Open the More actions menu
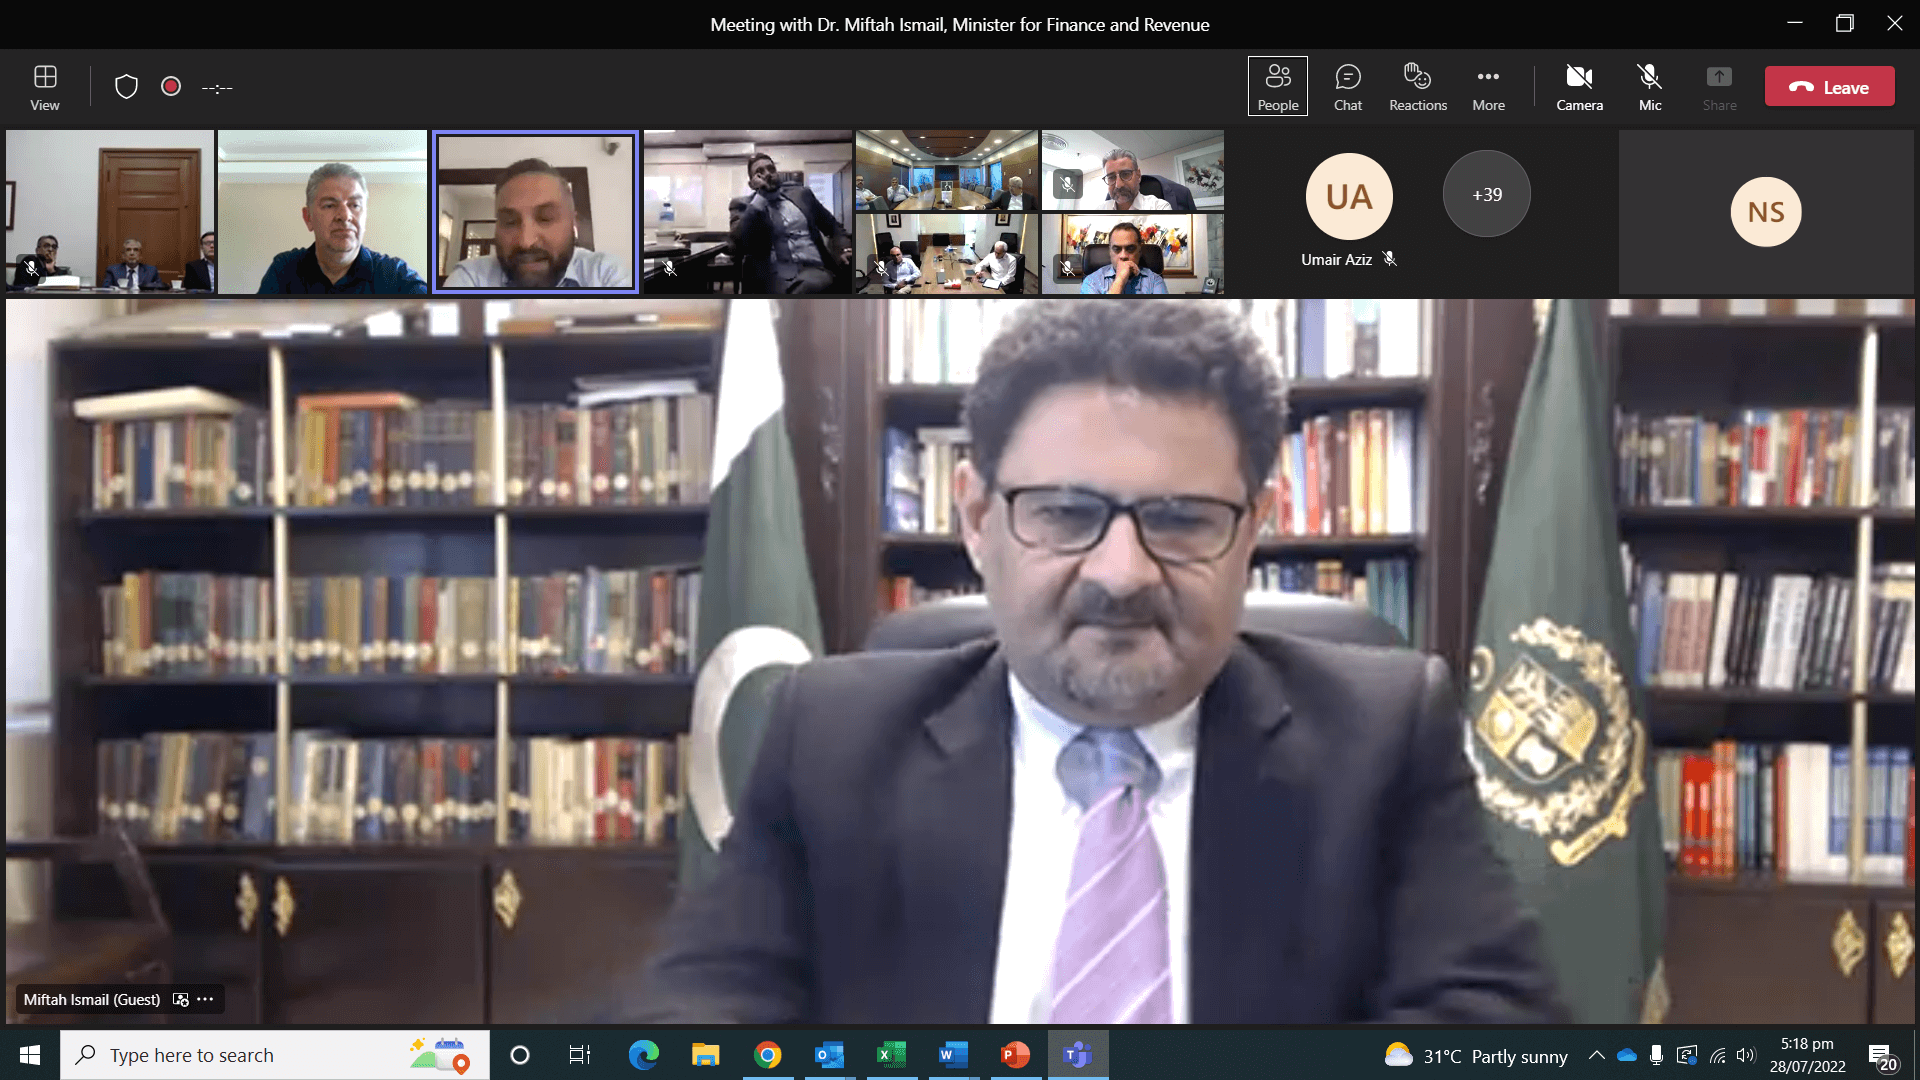Image resolution: width=1920 pixels, height=1080 pixels. pyautogui.click(x=1488, y=86)
